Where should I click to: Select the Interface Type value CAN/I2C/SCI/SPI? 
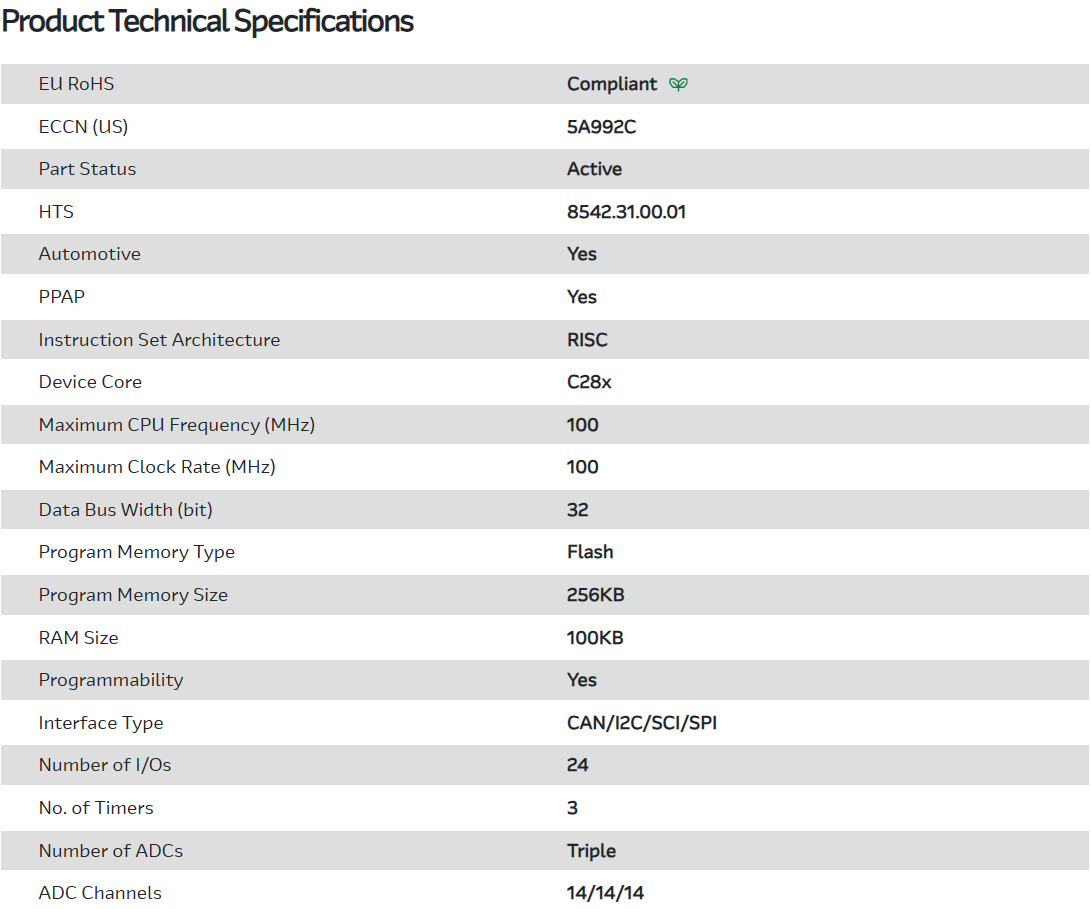pos(641,723)
